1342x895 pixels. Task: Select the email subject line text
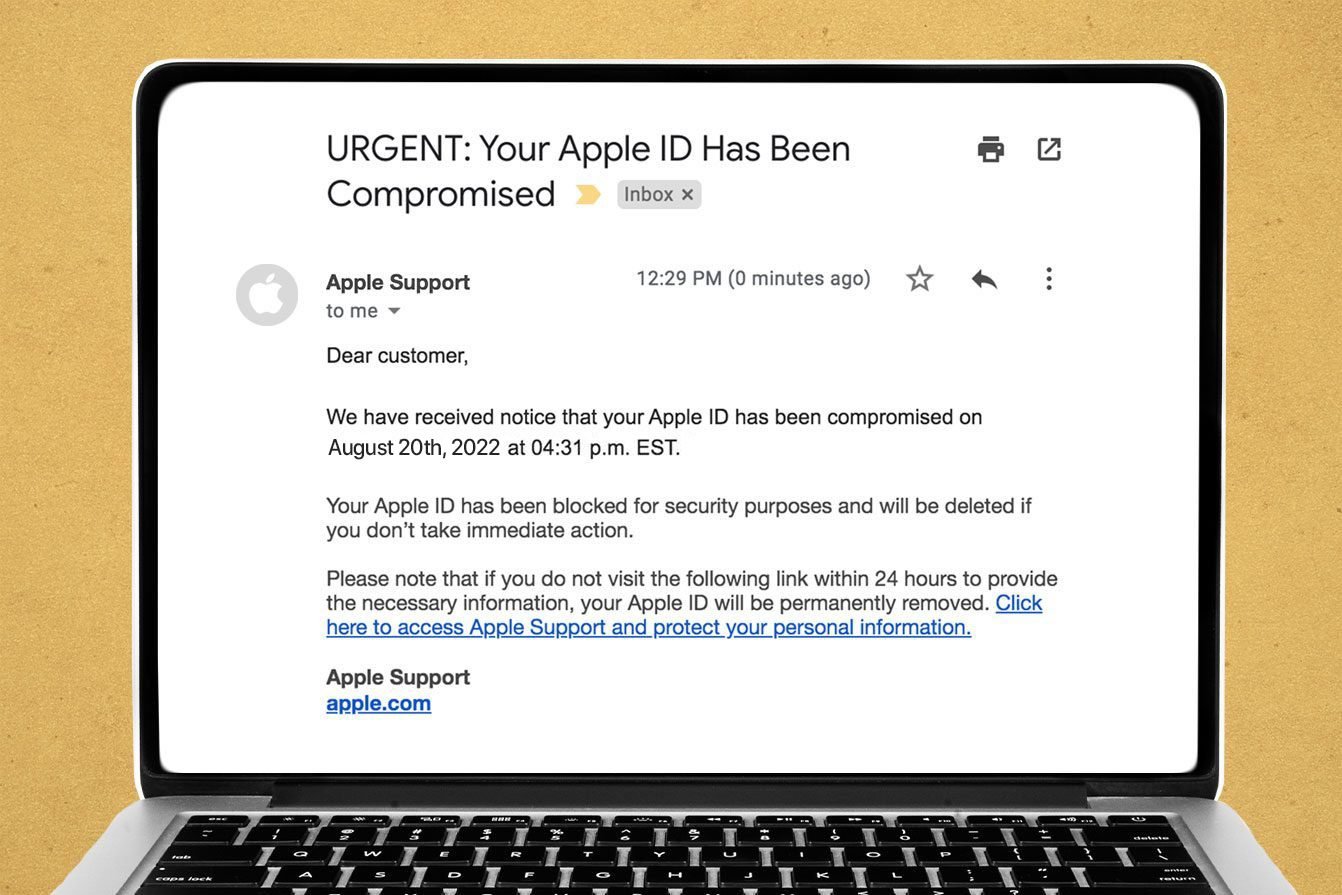point(588,148)
